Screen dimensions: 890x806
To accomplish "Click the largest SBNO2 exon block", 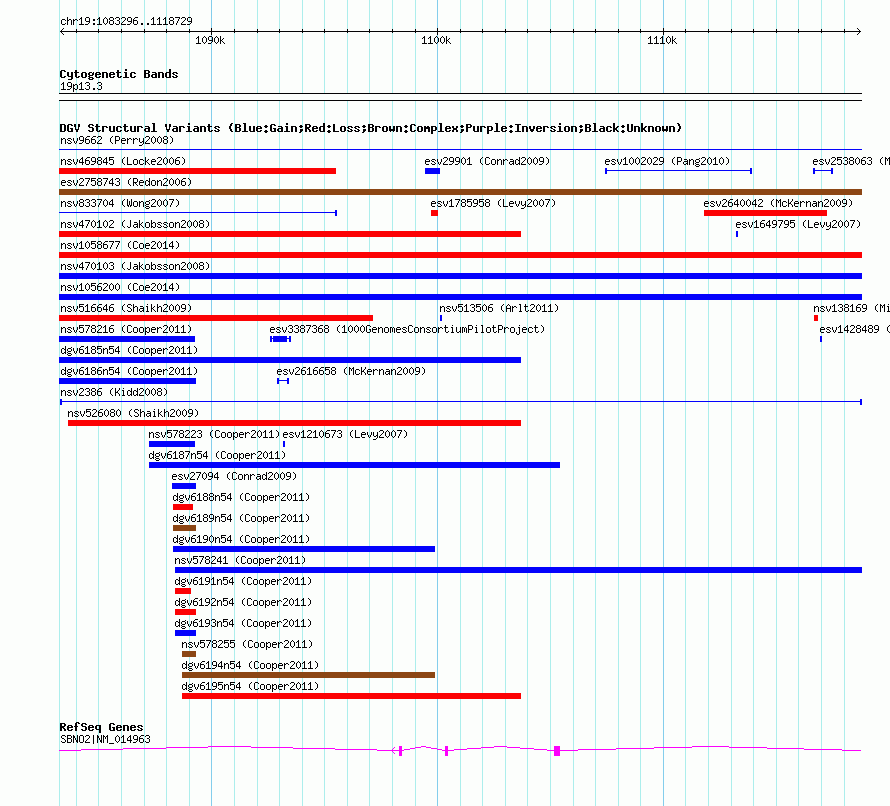I will [x=557, y=751].
